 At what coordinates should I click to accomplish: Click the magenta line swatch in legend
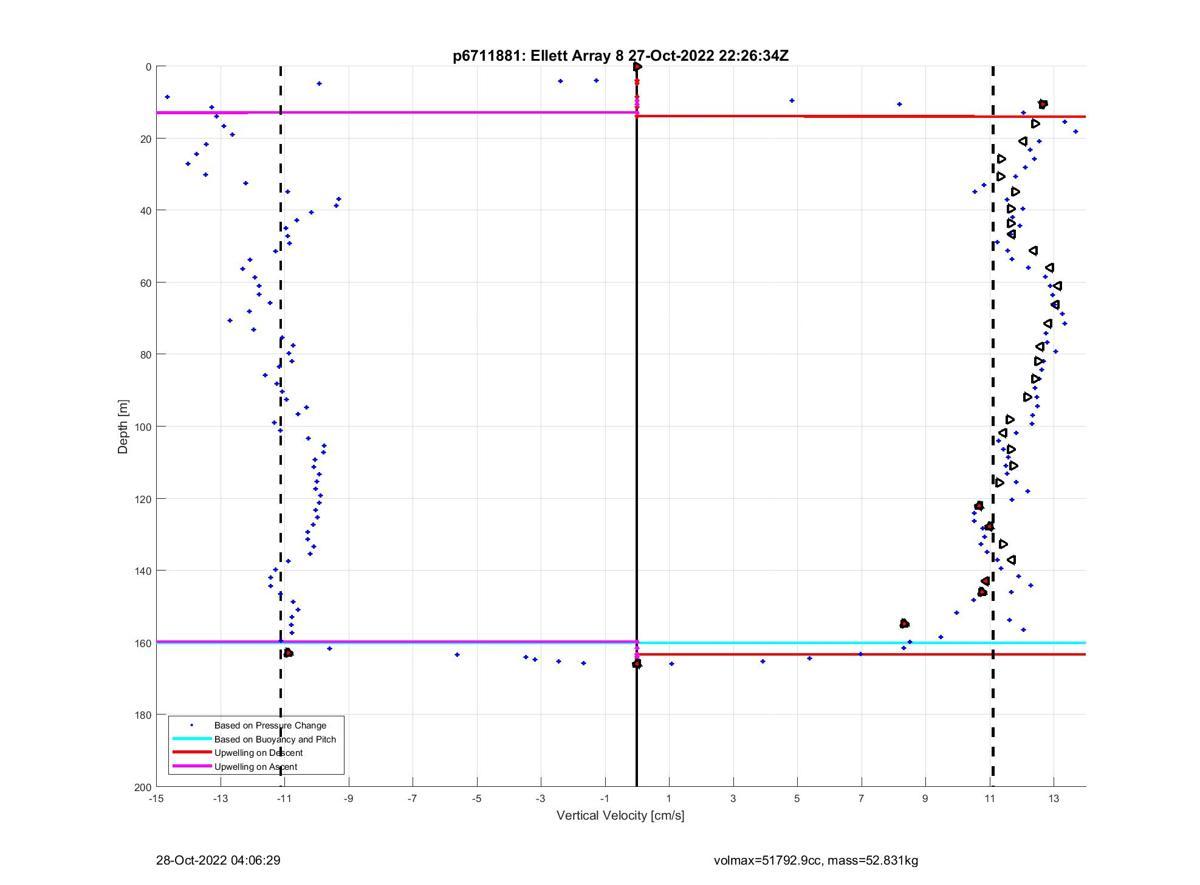tap(191, 766)
